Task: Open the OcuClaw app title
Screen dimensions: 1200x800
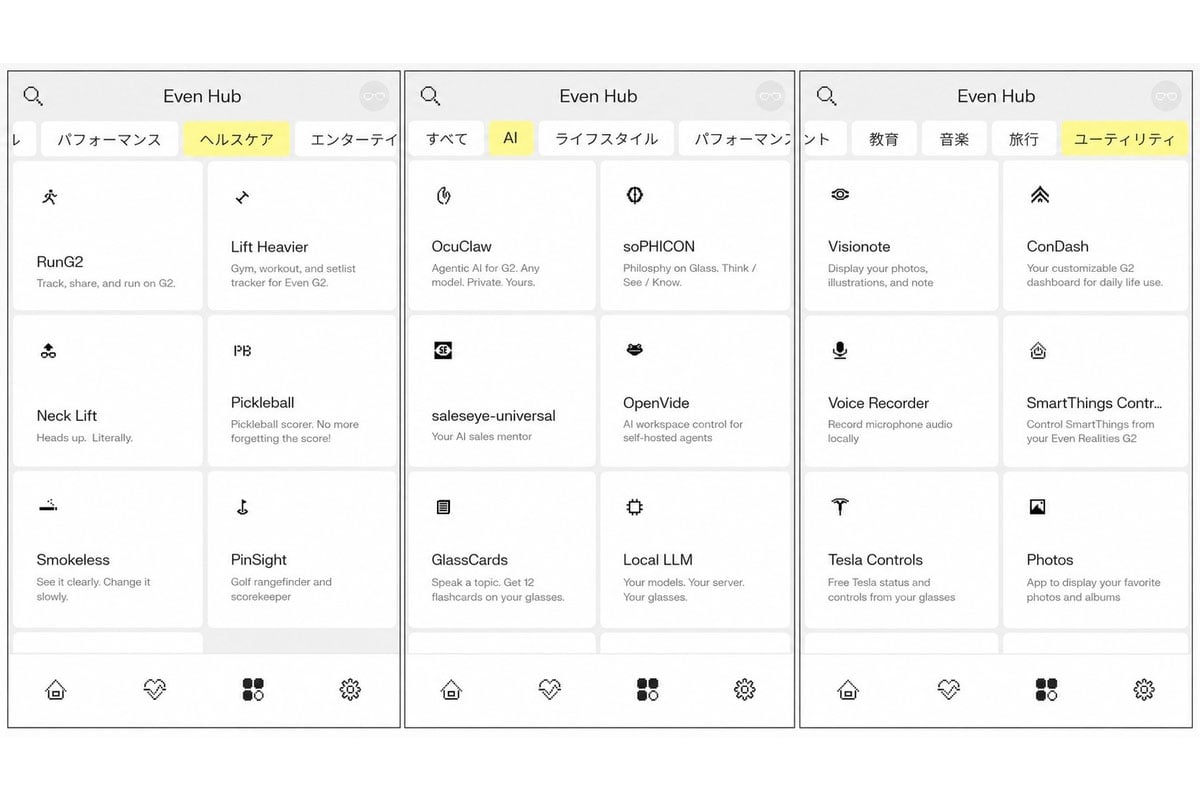Action: pos(462,246)
